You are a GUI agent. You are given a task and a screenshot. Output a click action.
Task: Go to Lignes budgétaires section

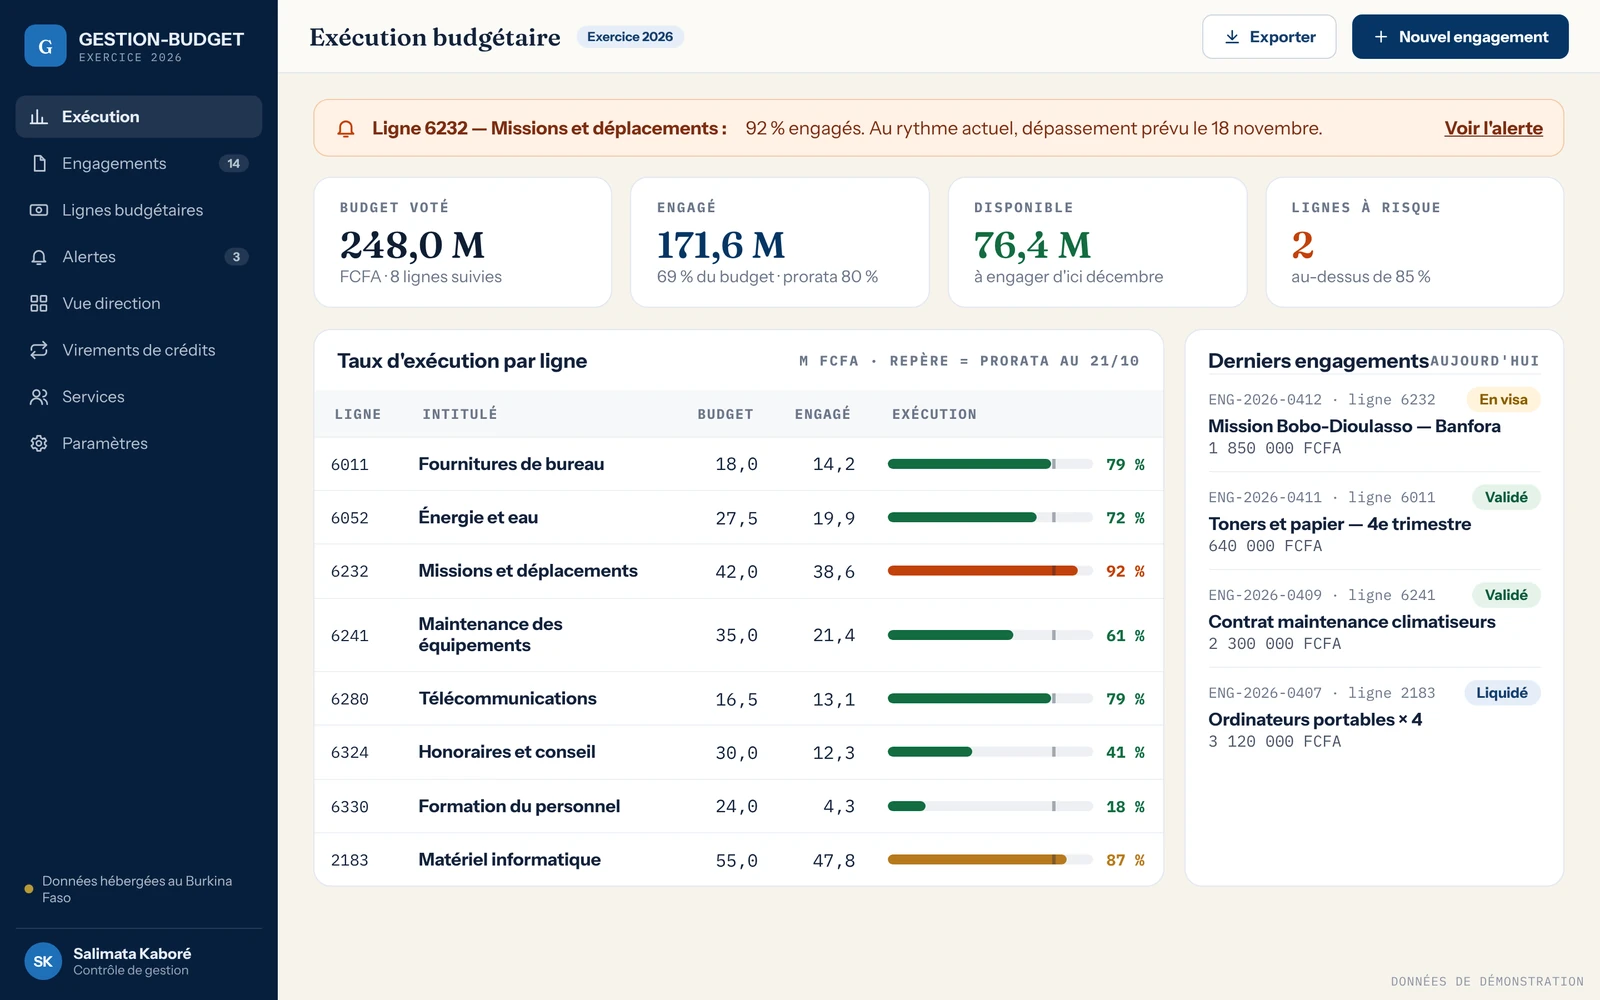tap(139, 210)
